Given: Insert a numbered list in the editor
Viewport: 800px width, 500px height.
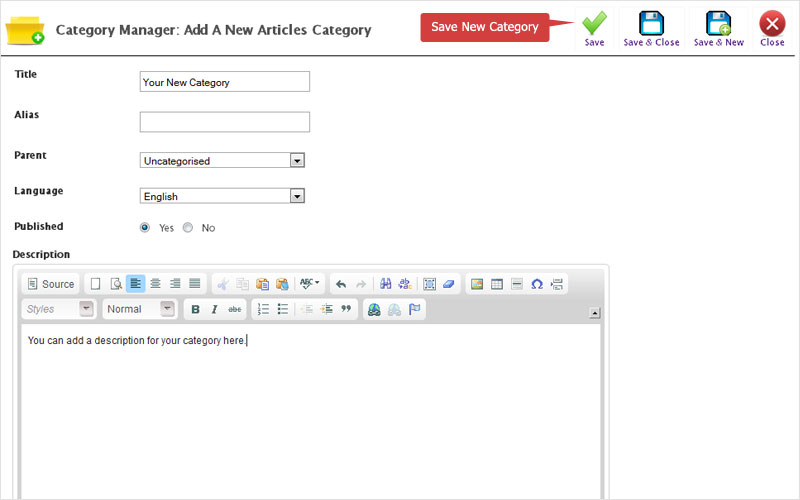Looking at the screenshot, I should coord(263,310).
